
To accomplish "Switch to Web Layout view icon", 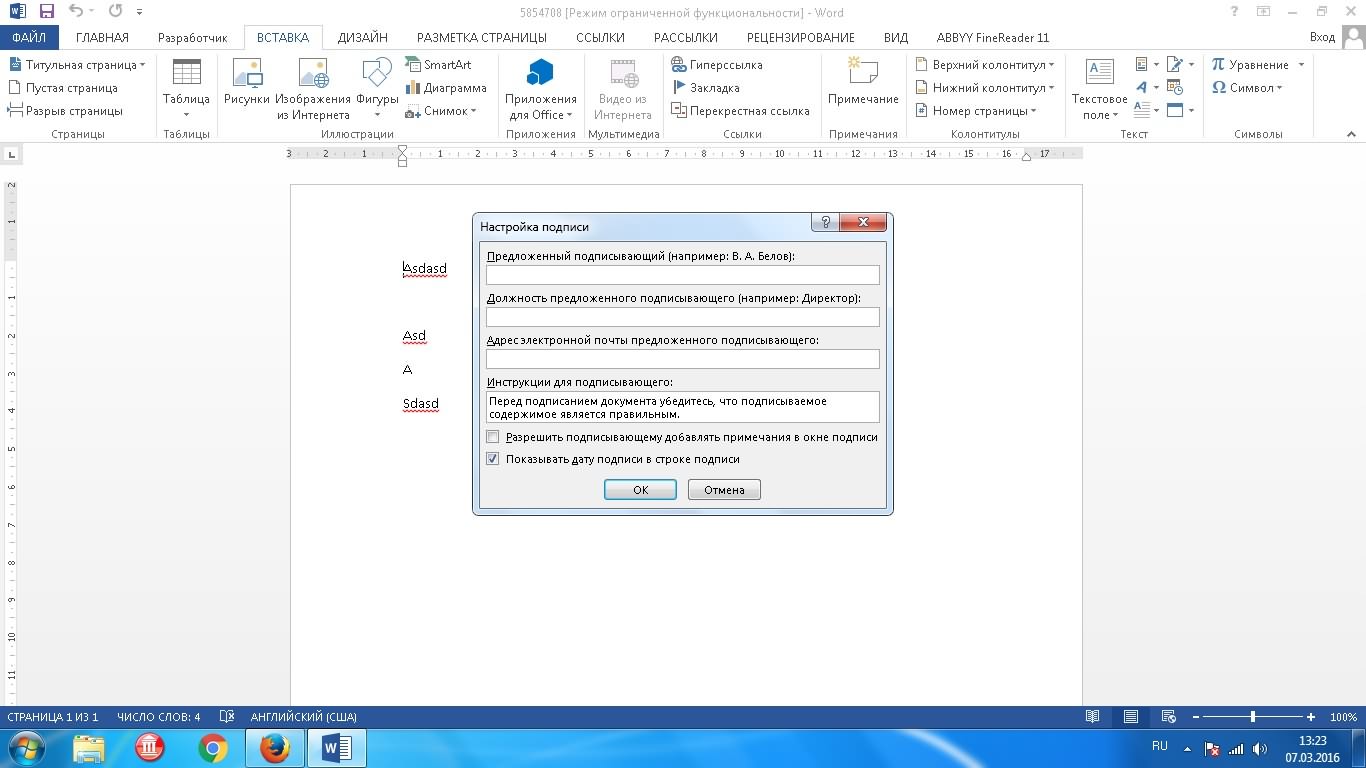I will [x=1167, y=716].
